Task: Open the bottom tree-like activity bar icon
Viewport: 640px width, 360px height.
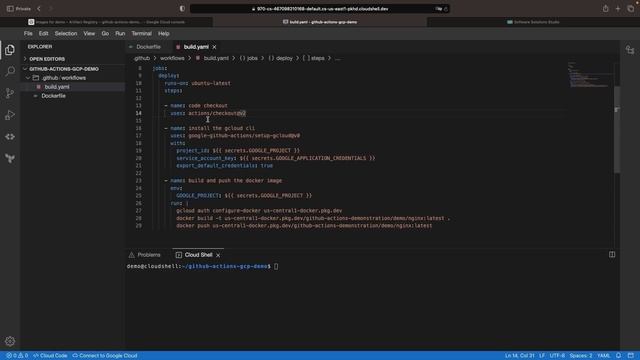Action: pos(10,158)
